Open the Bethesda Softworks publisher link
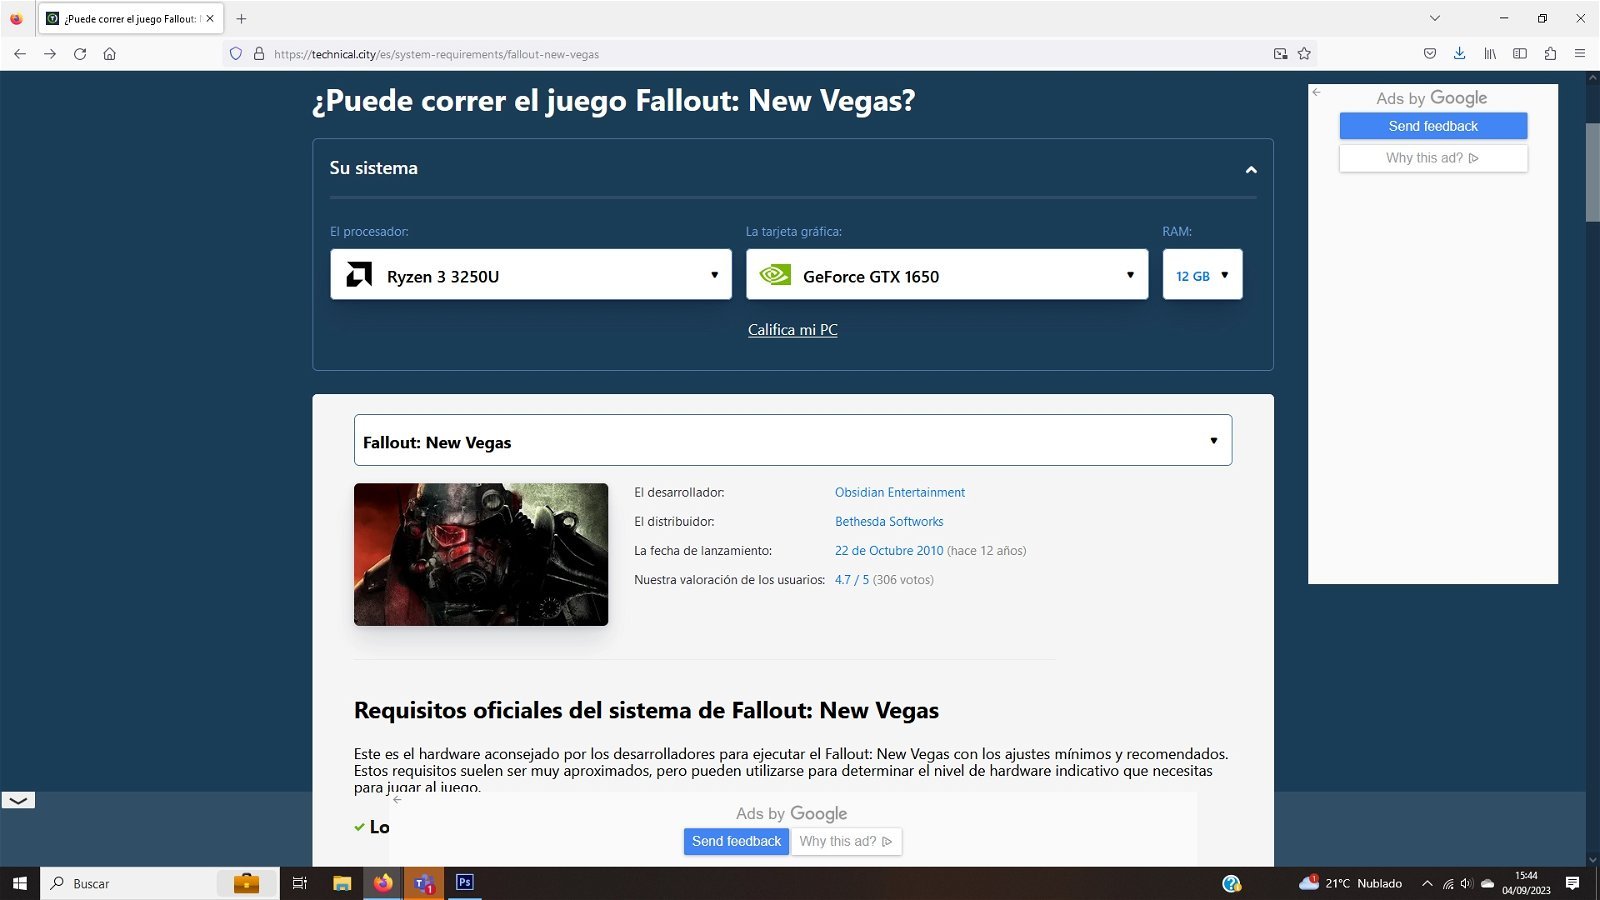Screen dimensions: 1600x900 (889, 522)
